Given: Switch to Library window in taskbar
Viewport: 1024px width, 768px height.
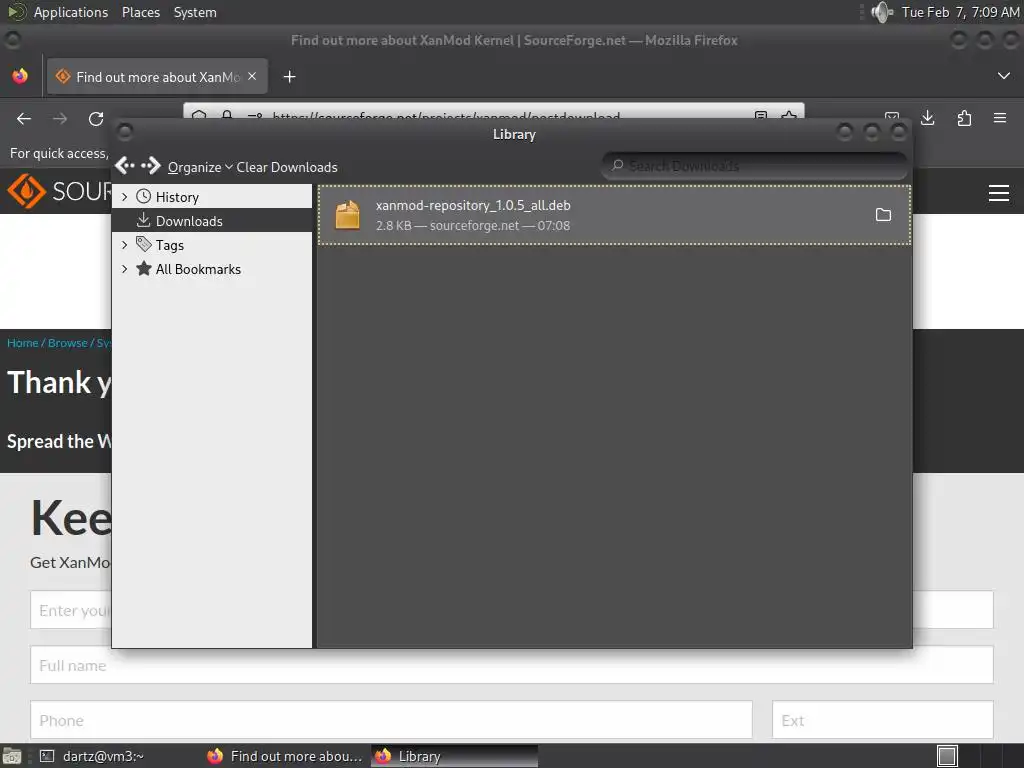Looking at the screenshot, I should coord(455,756).
